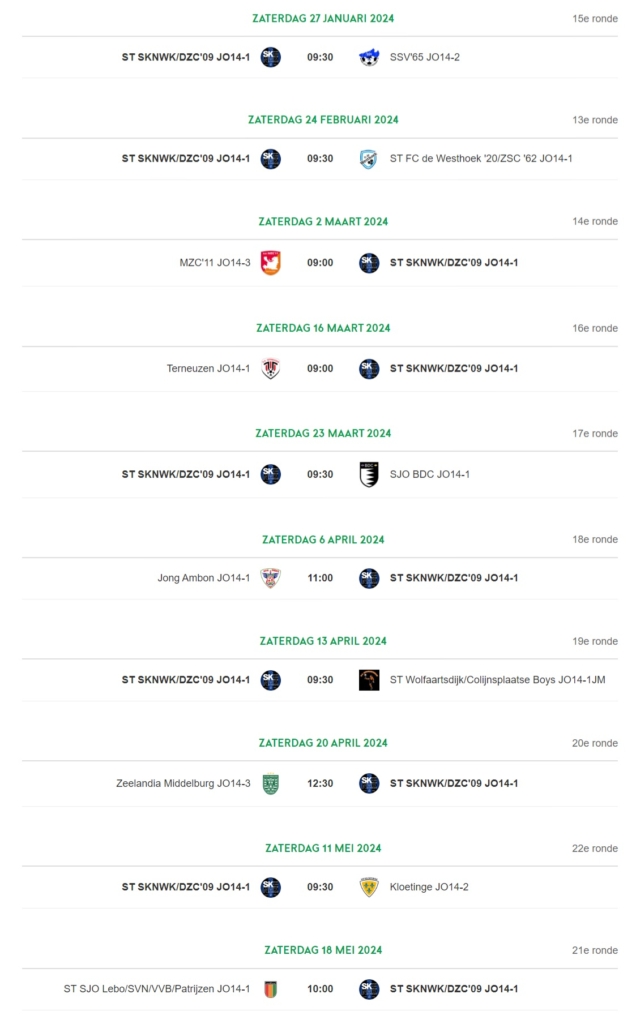This screenshot has width=636, height=1024.
Task: Select the 09:00 Terneuzen match time
Action: tap(320, 369)
